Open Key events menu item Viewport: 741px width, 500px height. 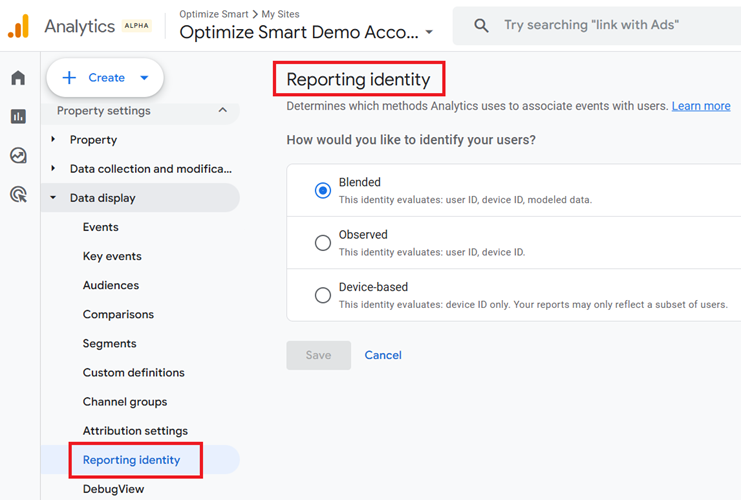point(112,256)
